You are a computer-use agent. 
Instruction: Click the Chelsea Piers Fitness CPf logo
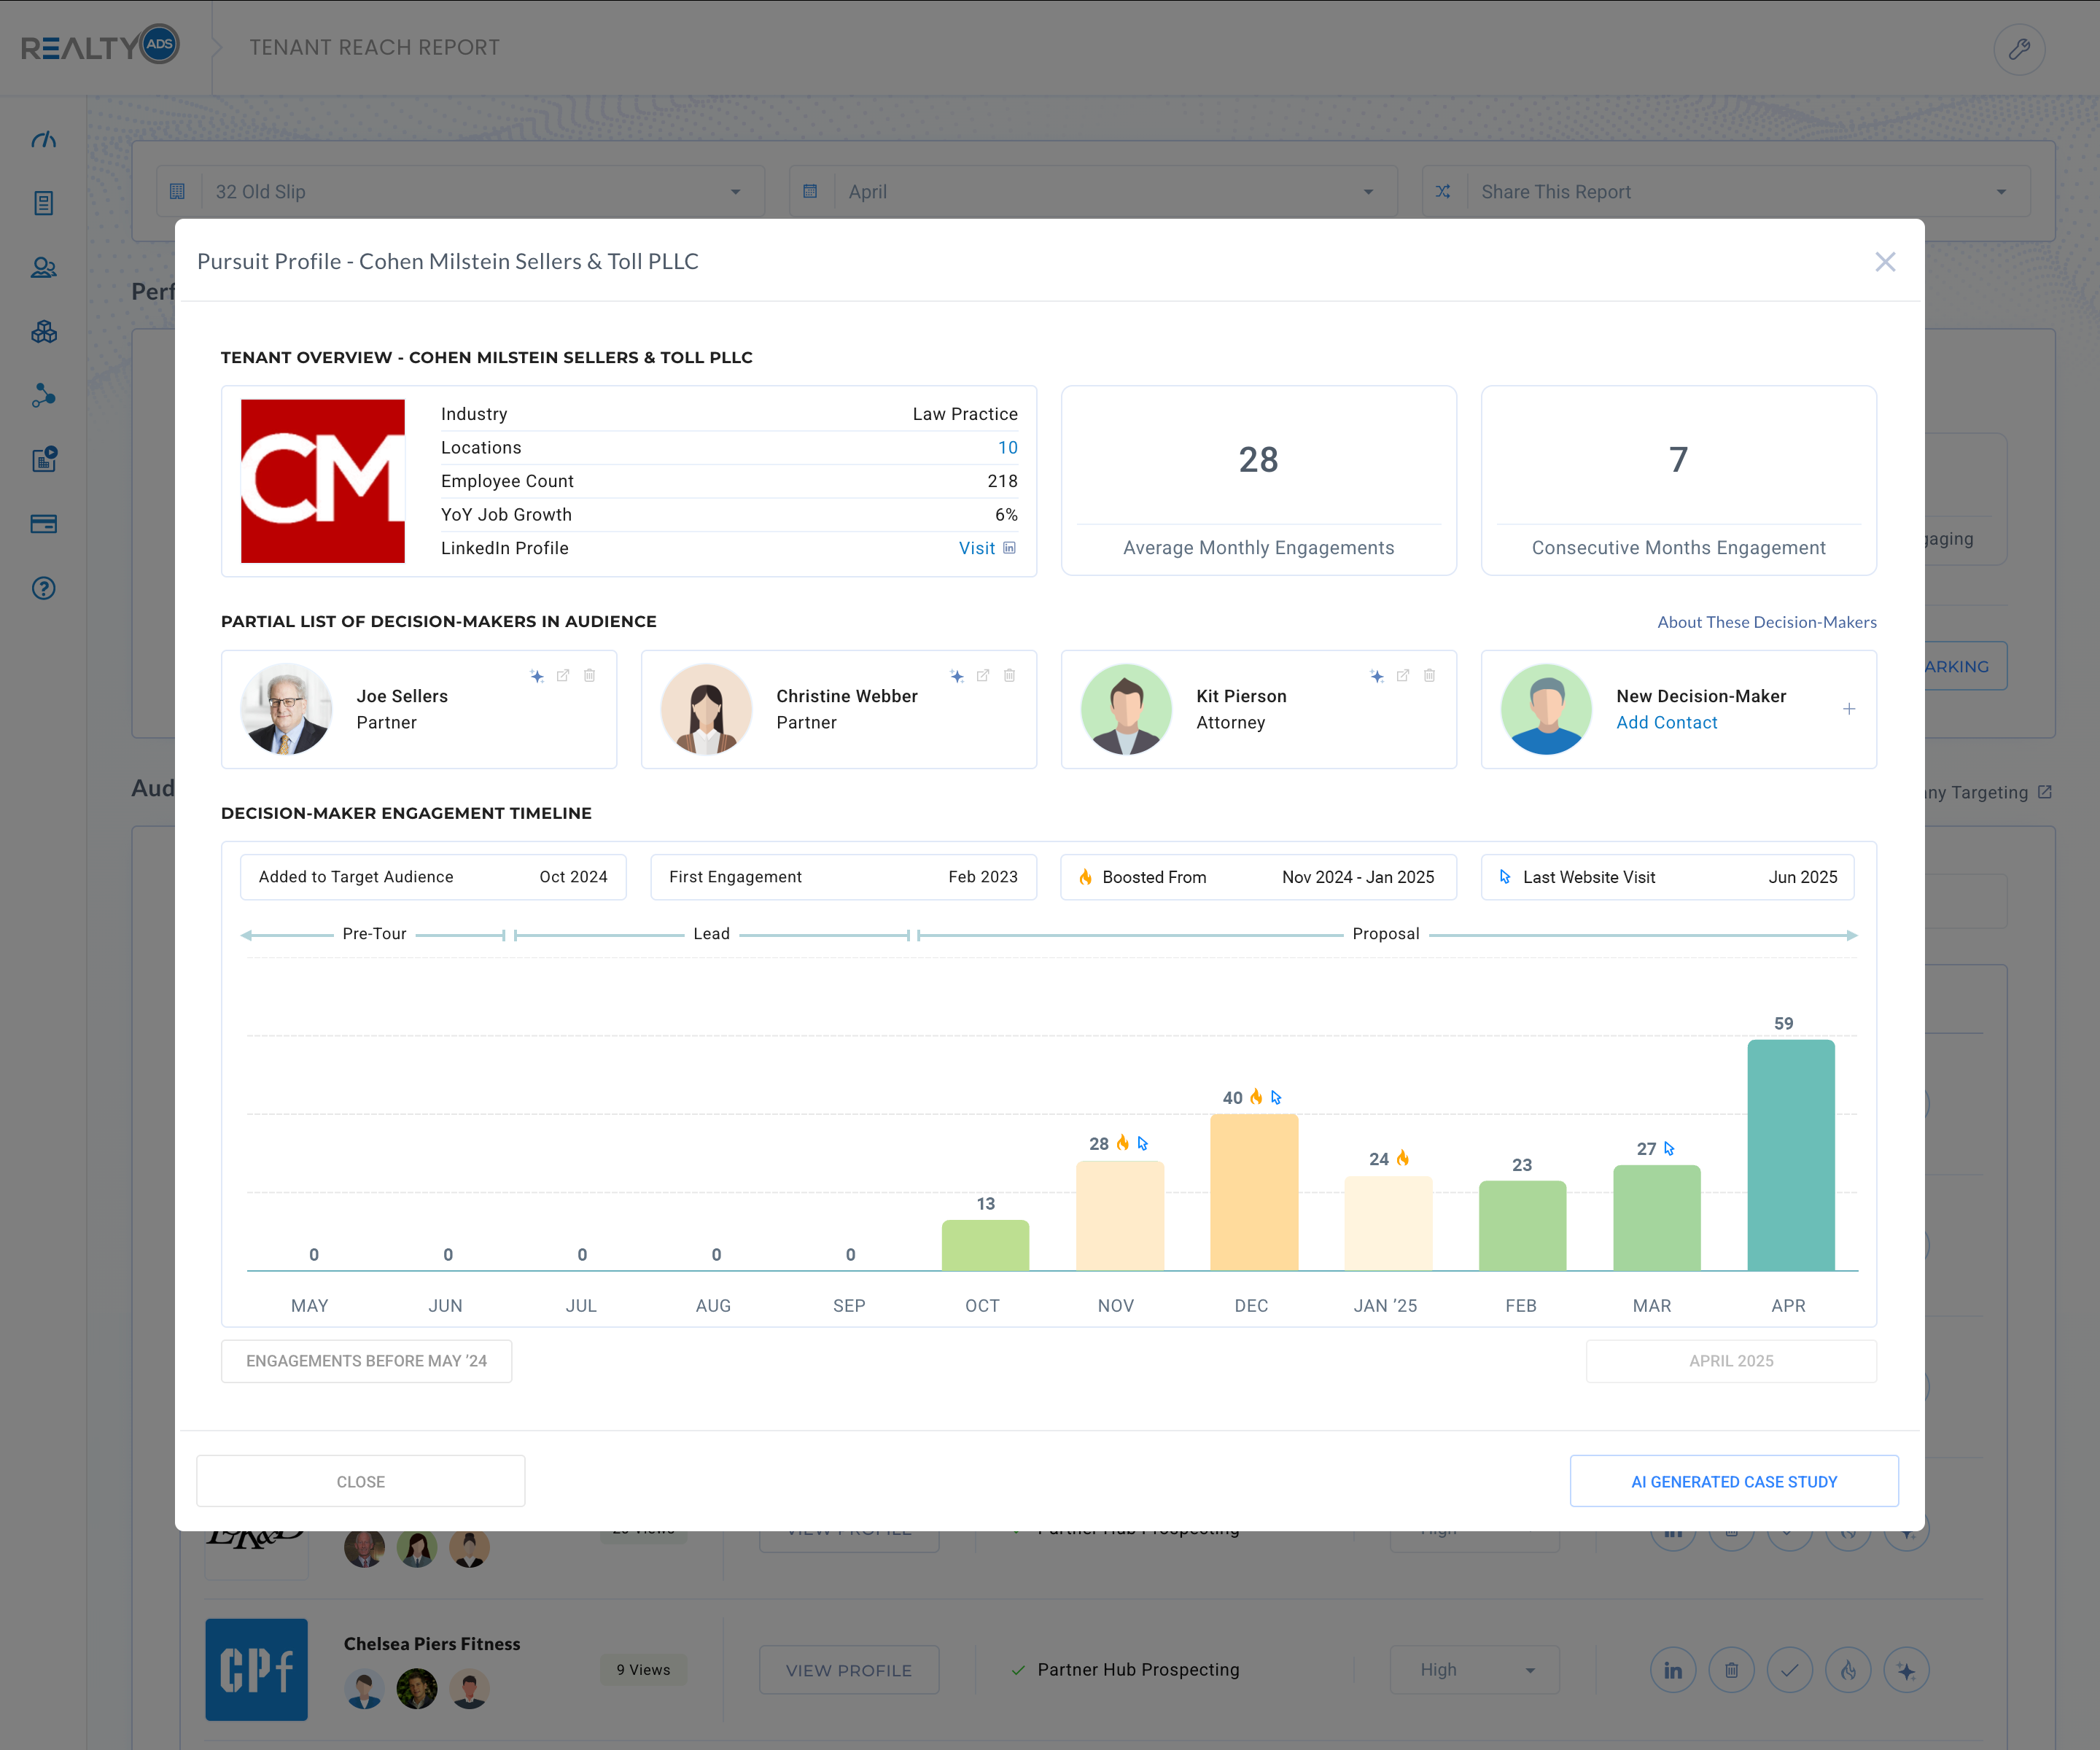point(257,1671)
